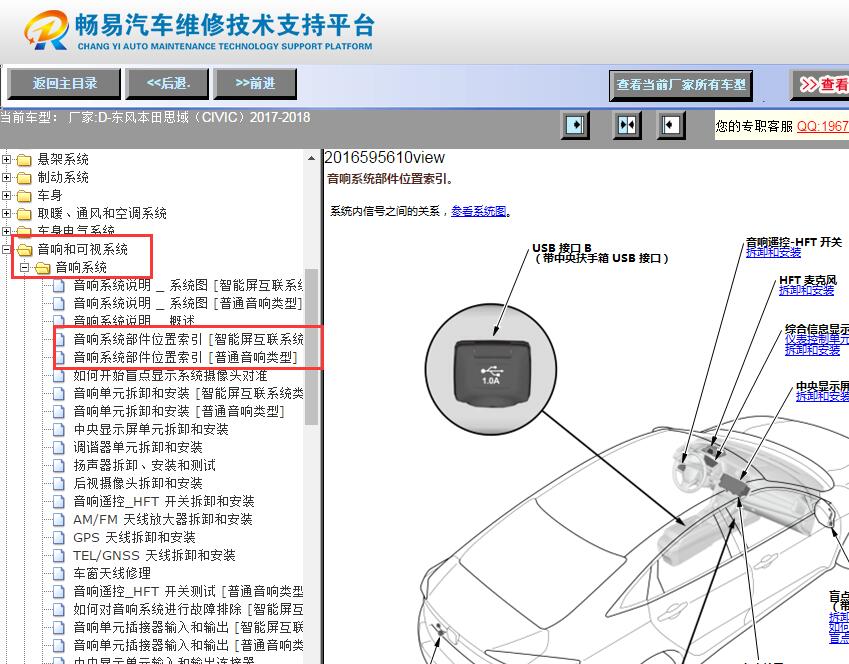Select the 悬架系统 folder label
The image size is (849, 664).
tap(63, 160)
